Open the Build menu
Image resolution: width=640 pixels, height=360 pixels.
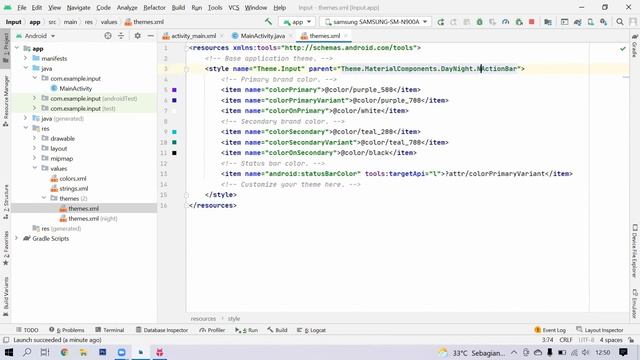(x=178, y=7)
